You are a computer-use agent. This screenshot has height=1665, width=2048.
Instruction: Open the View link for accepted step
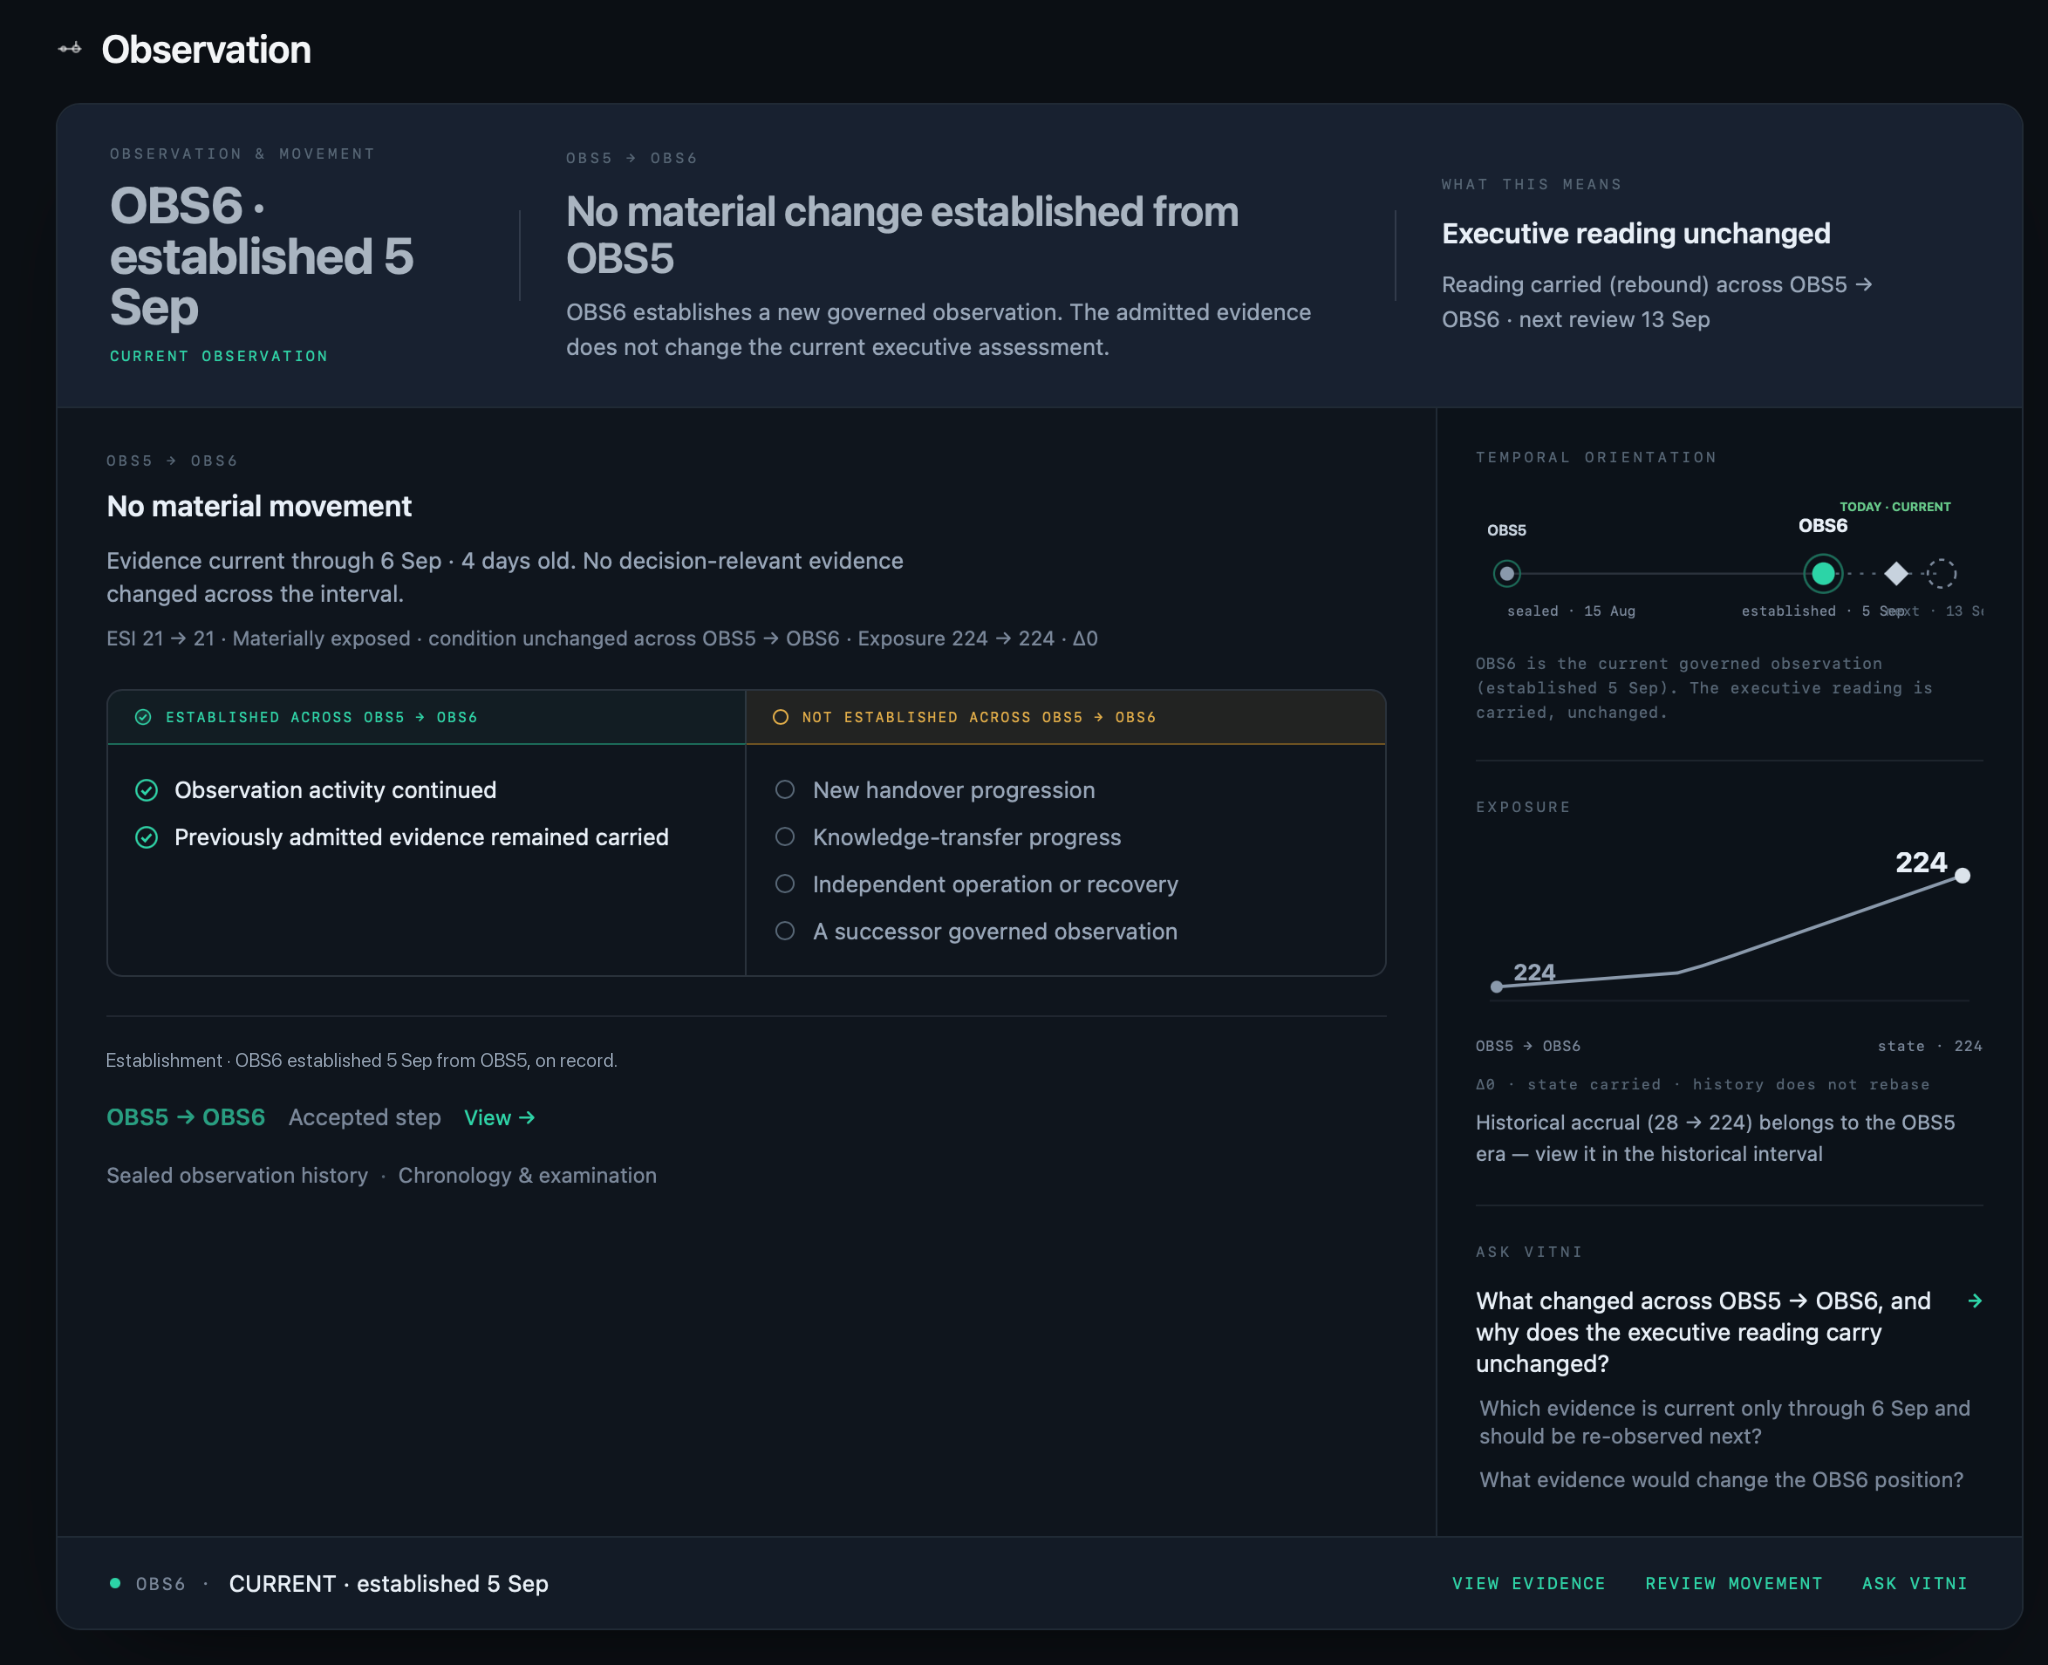click(x=499, y=1118)
